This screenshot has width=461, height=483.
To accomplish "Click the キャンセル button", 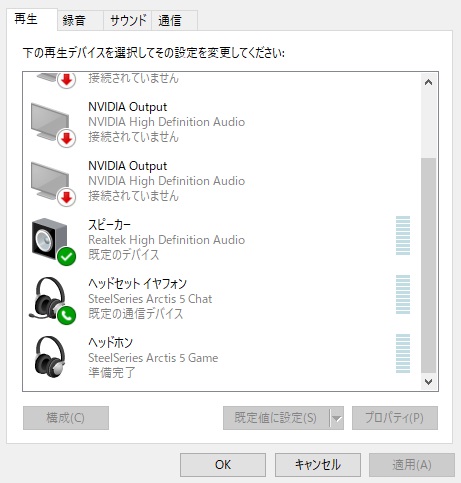I will tap(318, 465).
